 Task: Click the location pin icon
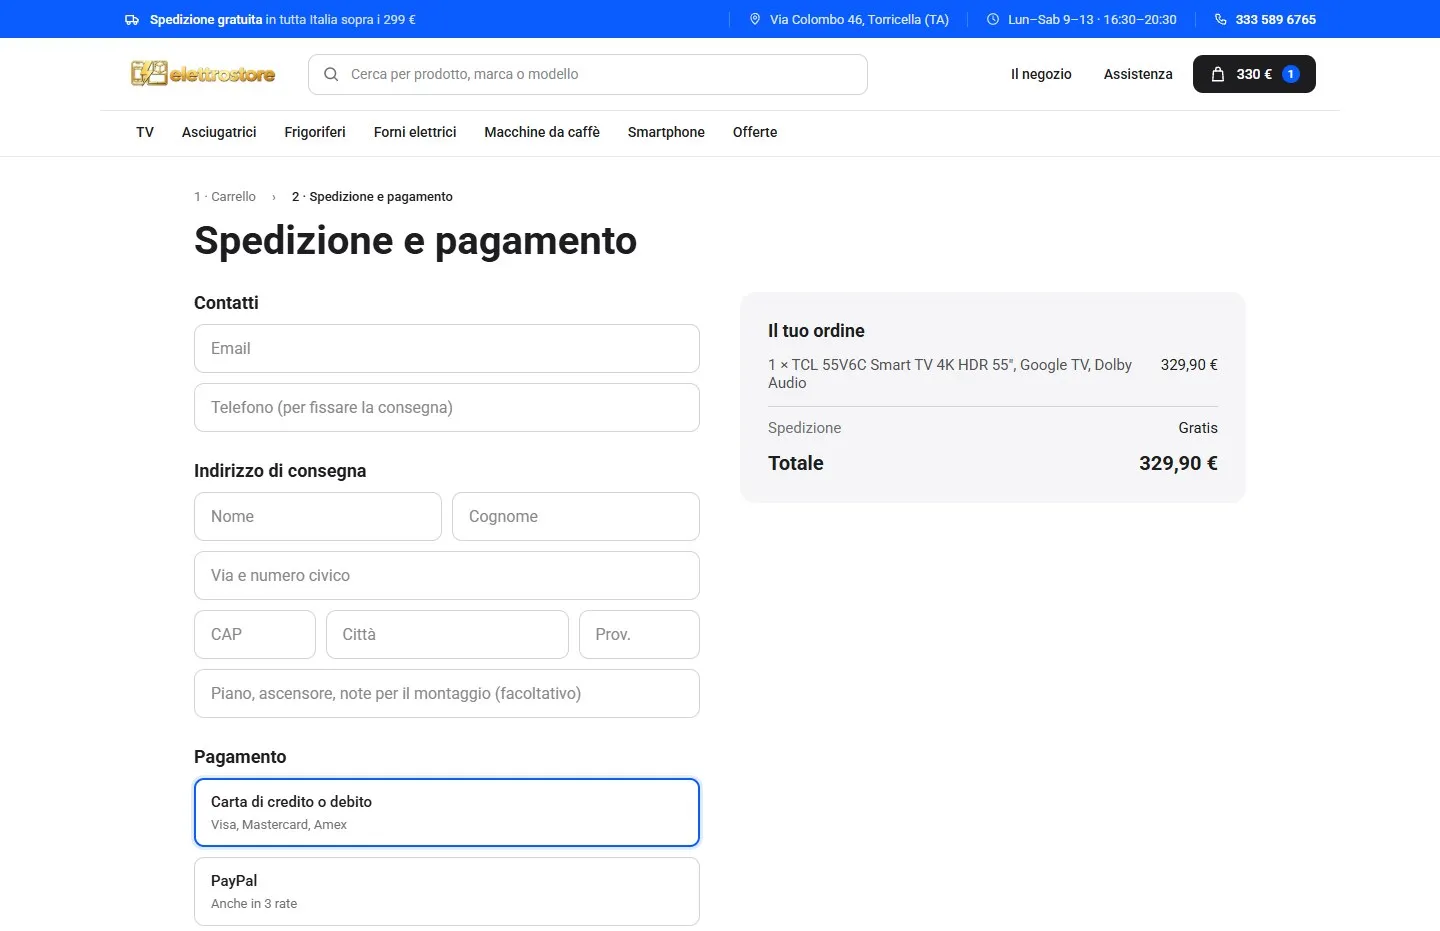[755, 19]
